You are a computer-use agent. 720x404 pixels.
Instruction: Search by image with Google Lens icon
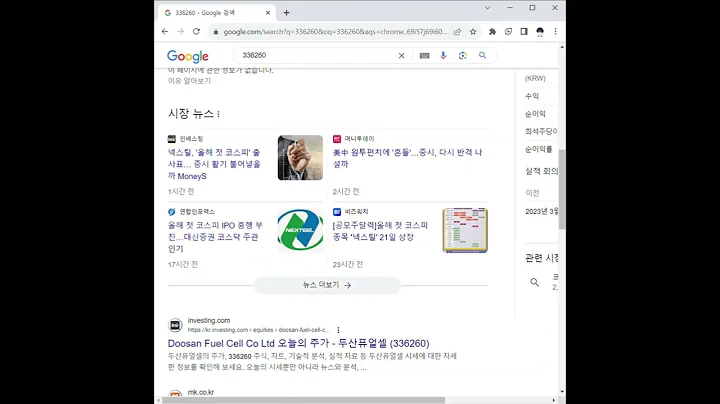[463, 56]
